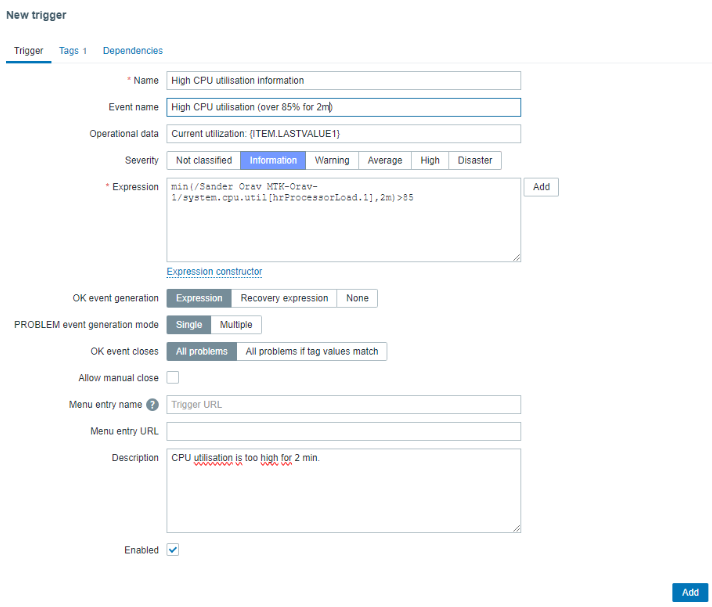Select Recovery expression for OK event generation

(284, 298)
